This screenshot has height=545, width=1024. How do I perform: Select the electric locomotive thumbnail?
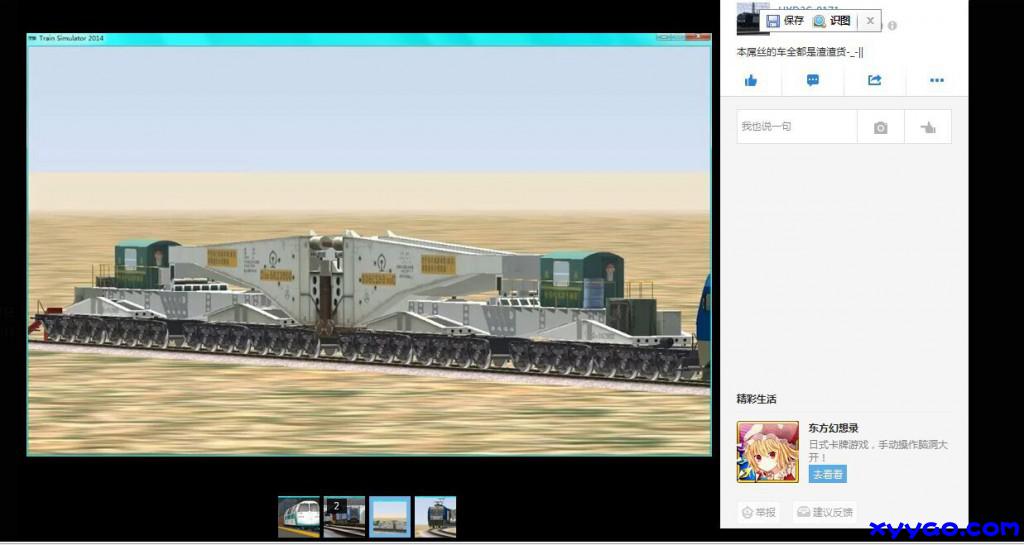[436, 517]
